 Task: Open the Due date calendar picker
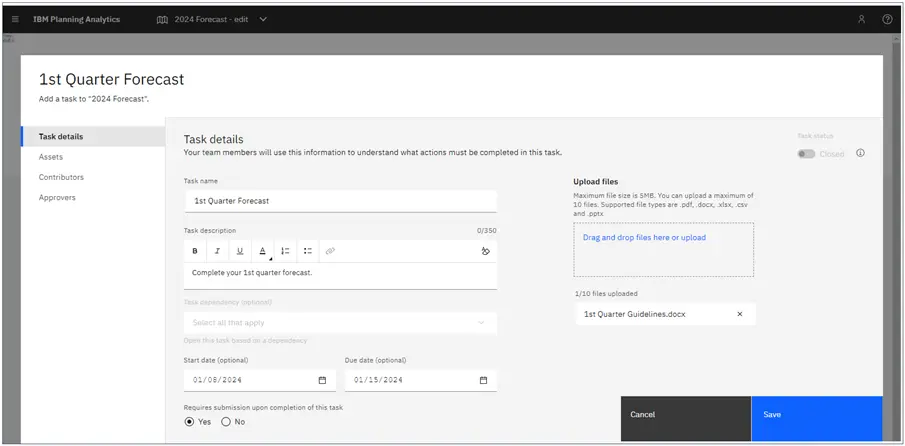click(484, 380)
